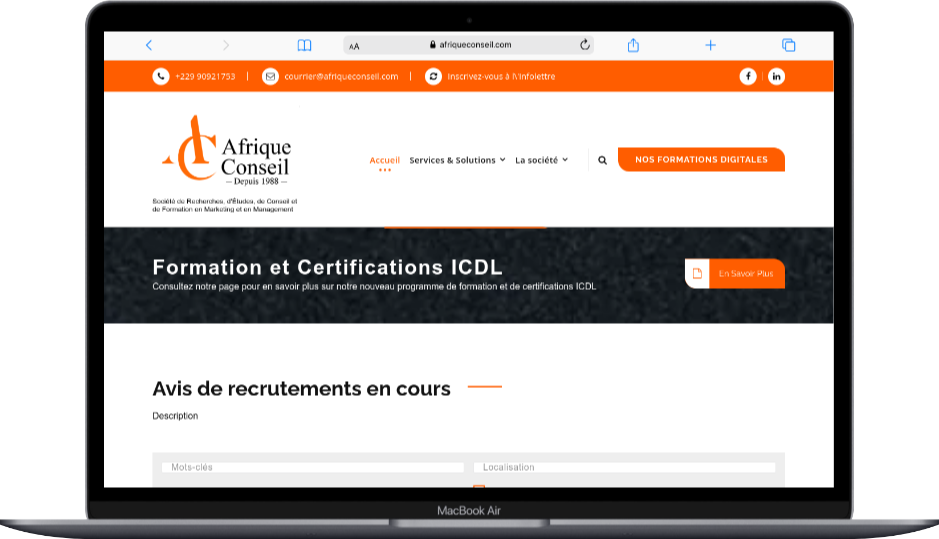Click the courrier@afriqueconseil.com email link
The height and width of the screenshot is (539, 939).
341,76
